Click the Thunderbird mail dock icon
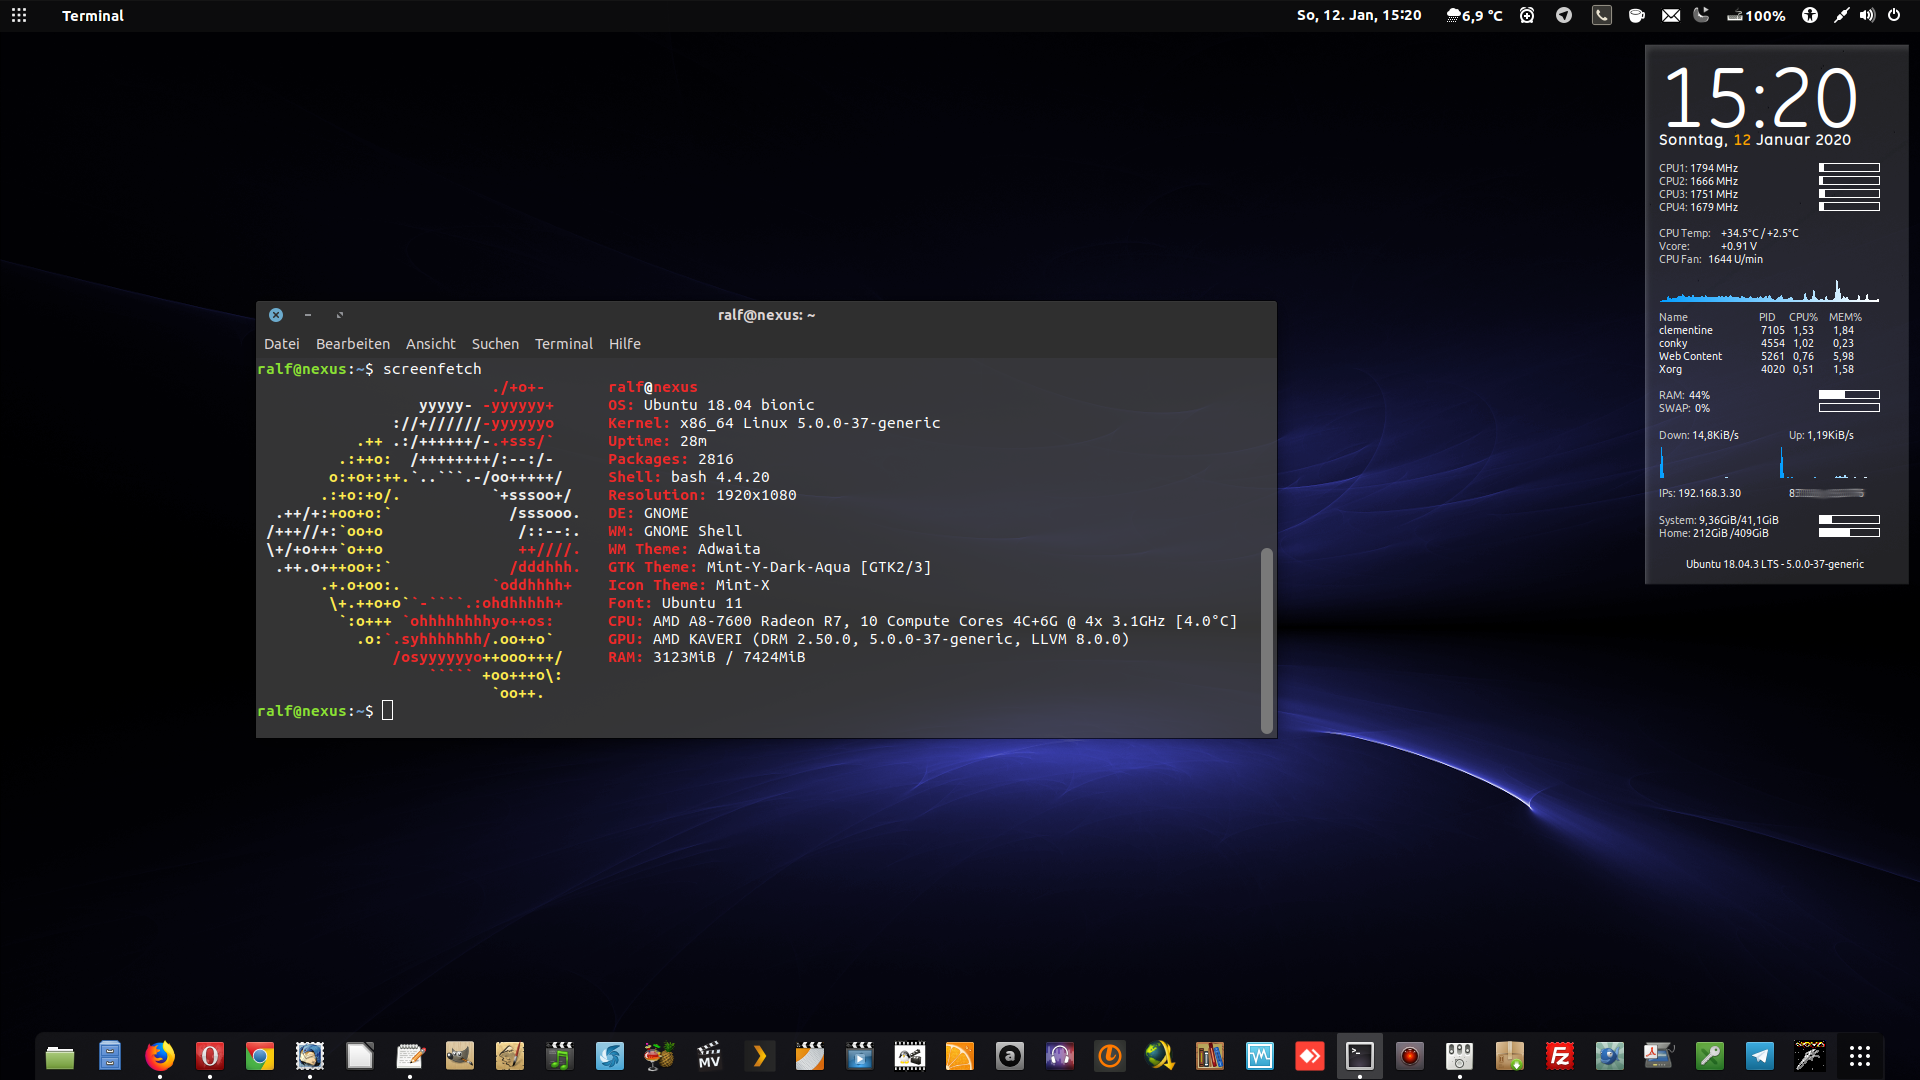 pyautogui.click(x=310, y=1056)
